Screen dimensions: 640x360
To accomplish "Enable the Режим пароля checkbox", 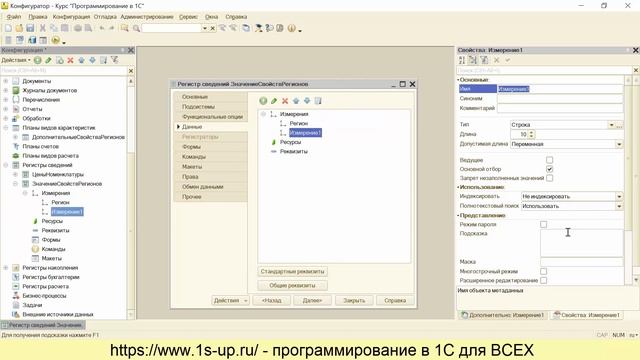I will [543, 224].
